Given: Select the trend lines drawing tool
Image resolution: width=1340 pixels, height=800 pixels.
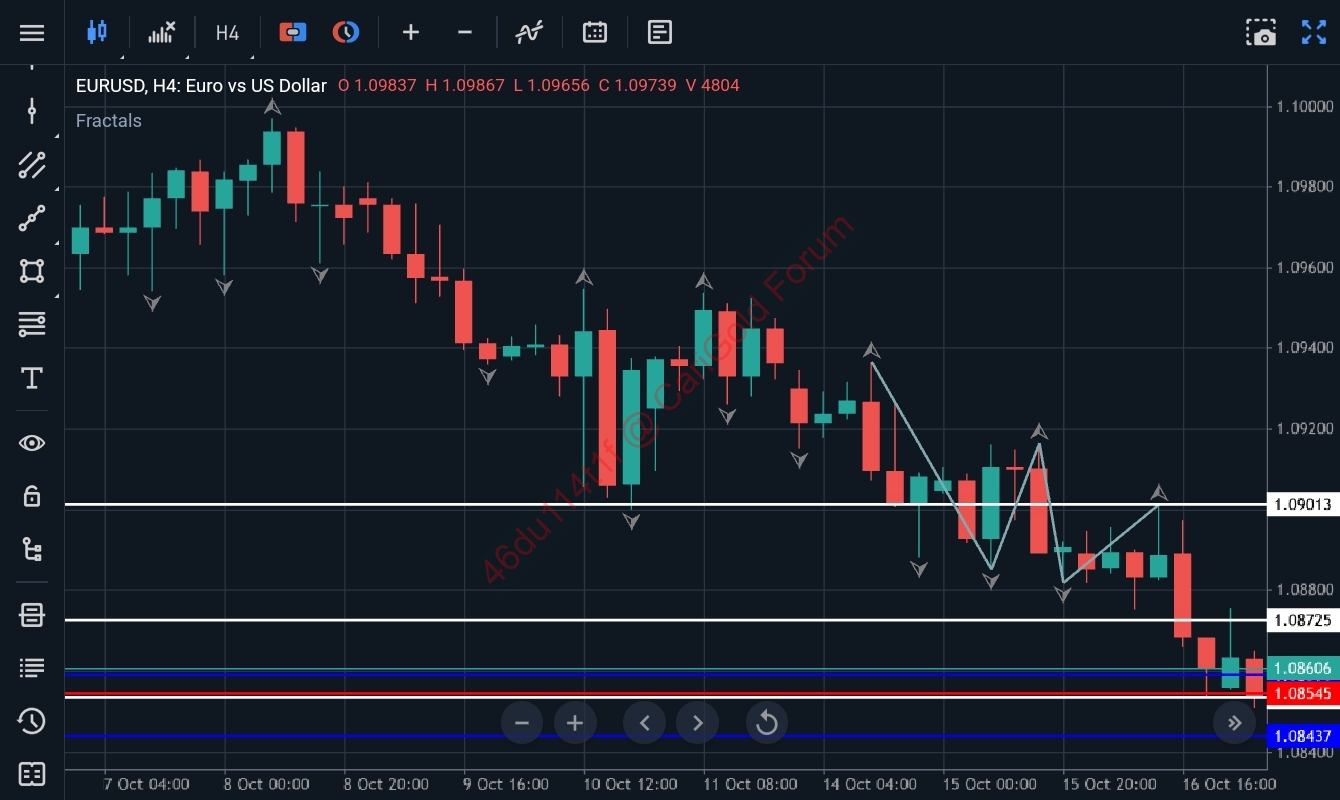Looking at the screenshot, I should coord(32,165).
